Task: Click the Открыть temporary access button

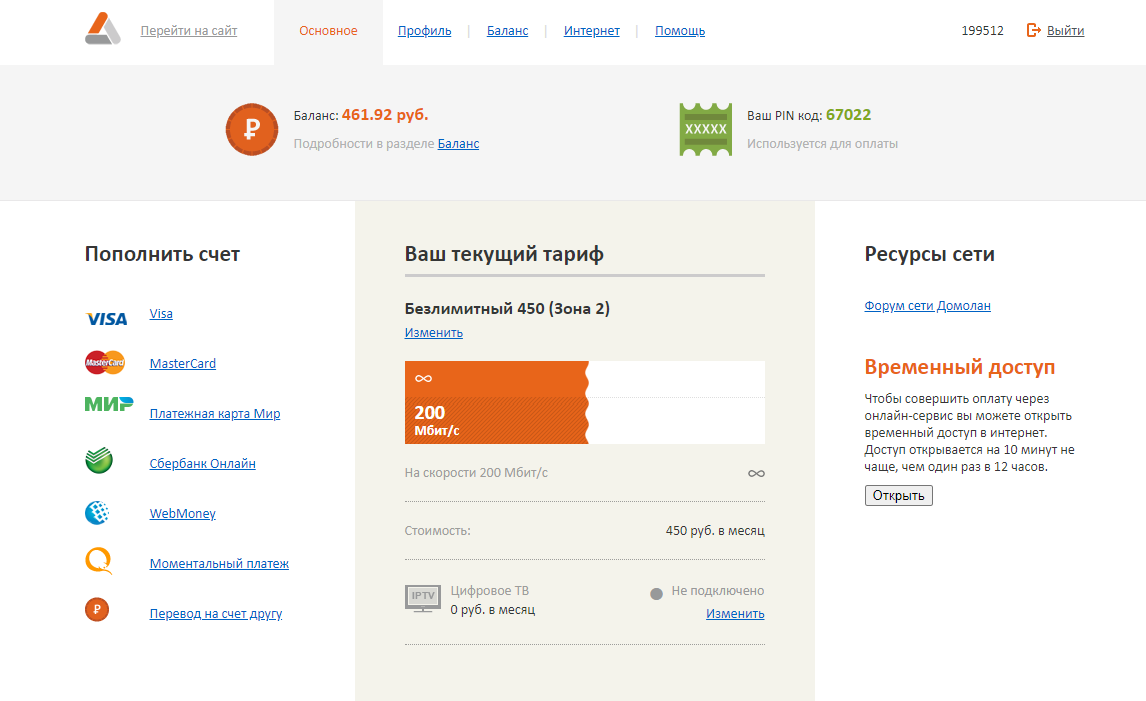Action: click(x=898, y=496)
